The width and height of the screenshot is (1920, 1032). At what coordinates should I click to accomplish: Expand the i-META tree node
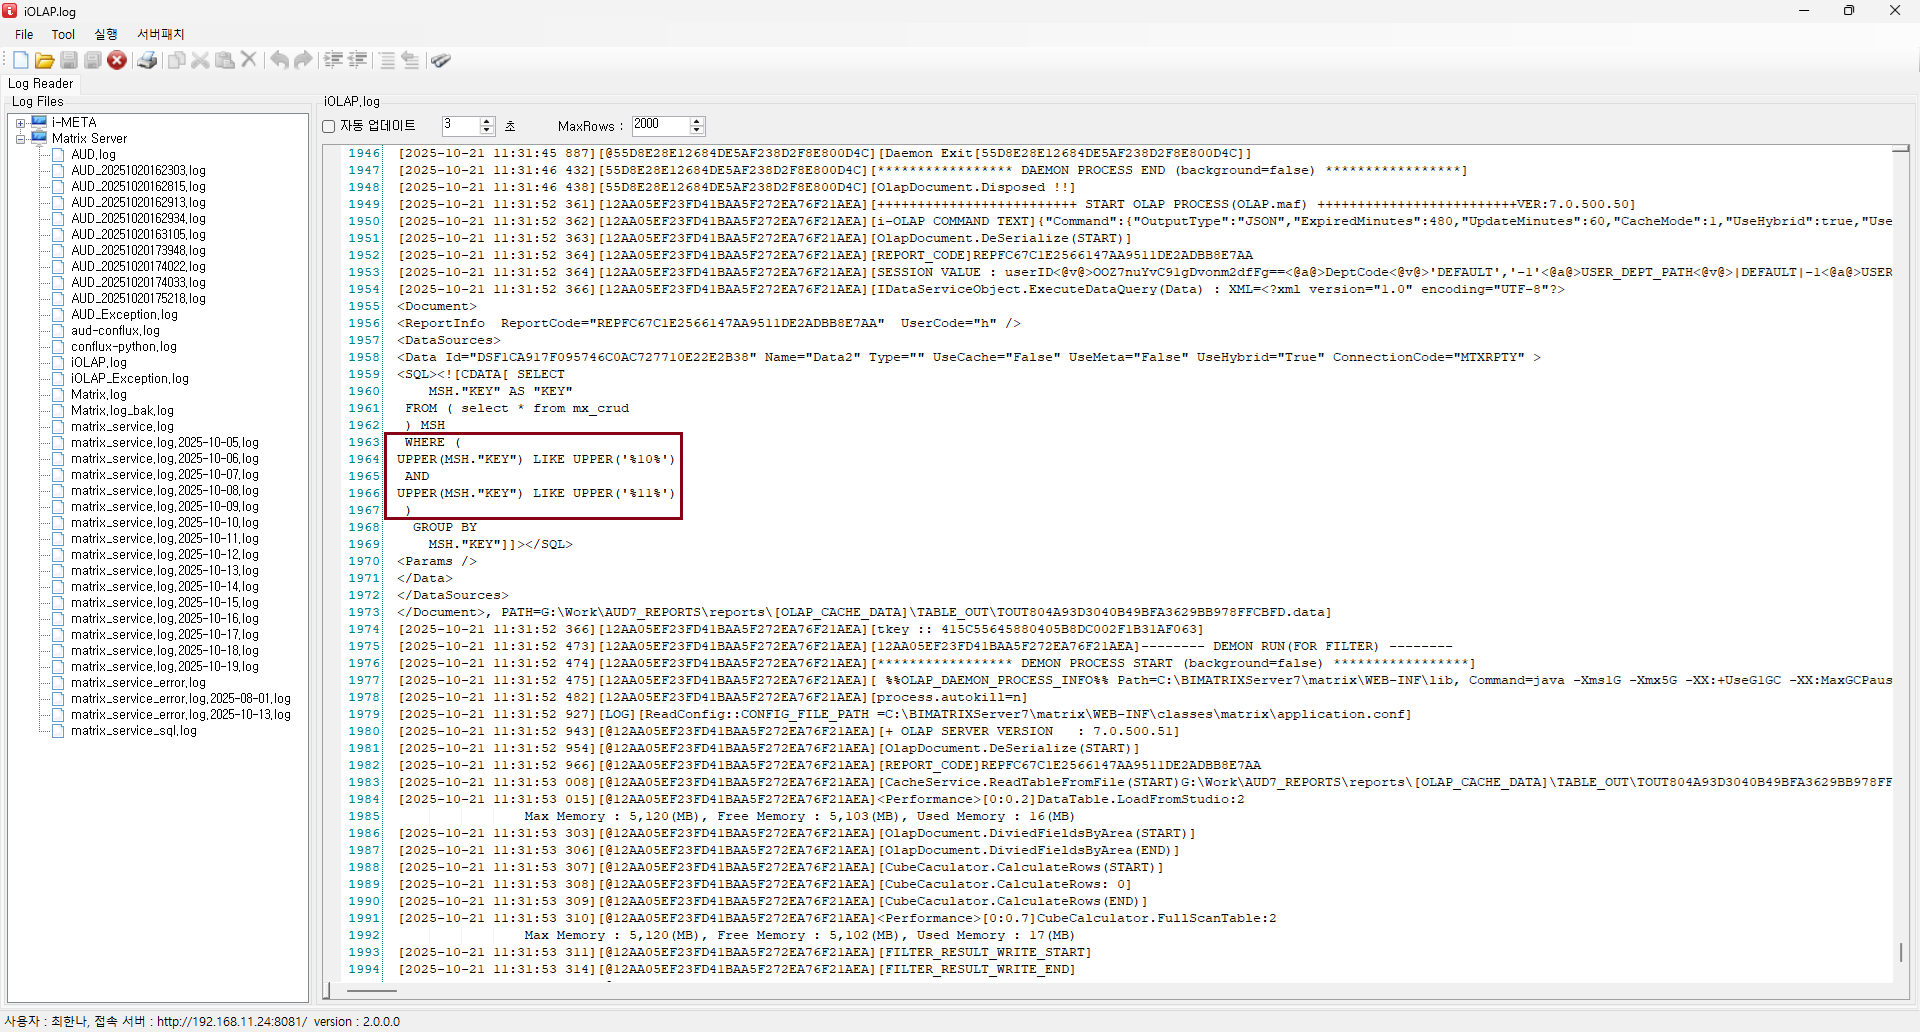click(x=20, y=123)
